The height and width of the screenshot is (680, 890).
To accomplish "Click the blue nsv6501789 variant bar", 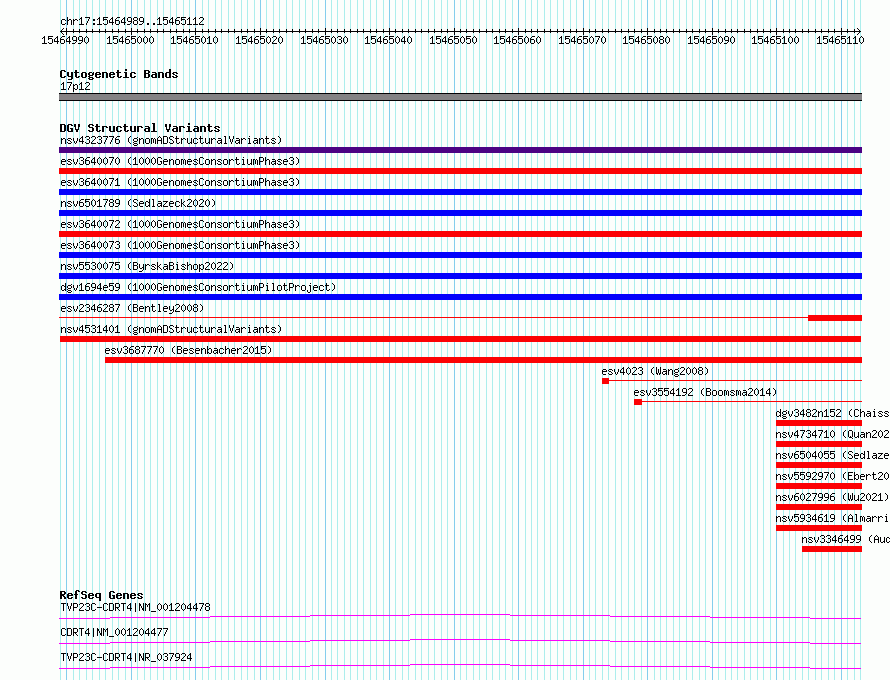I will click(x=460, y=213).
